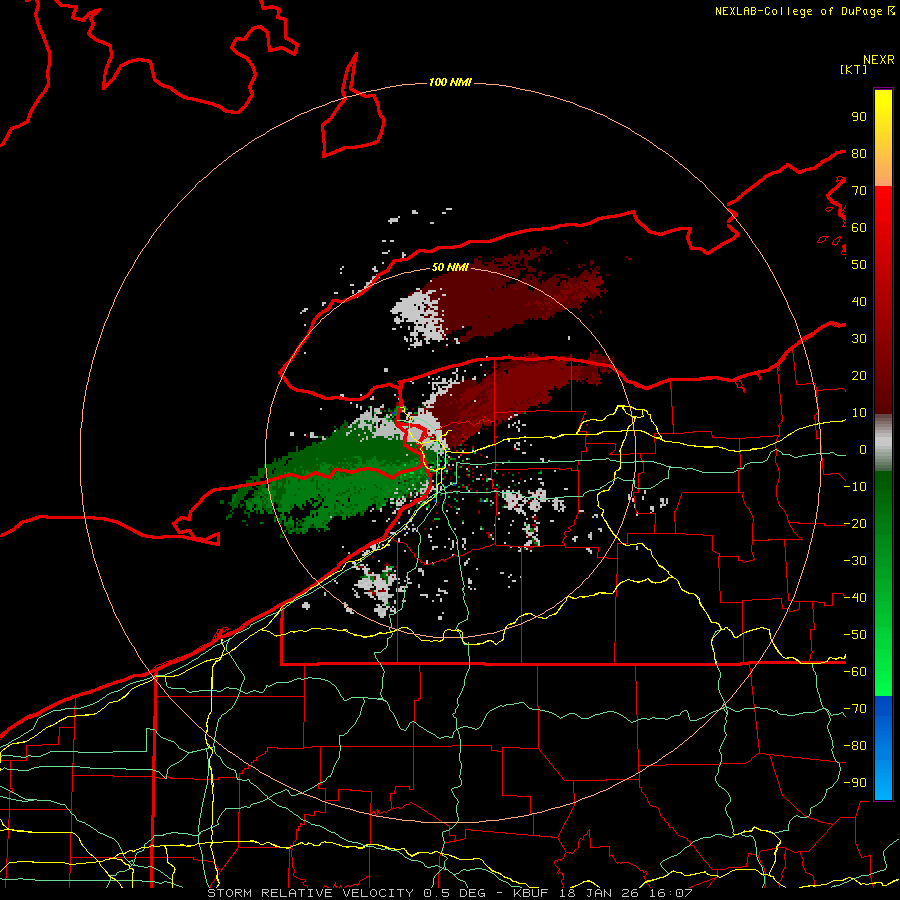Viewport: 900px width, 900px height.
Task: Click the -10 value on the velocity scale
Action: 855,487
